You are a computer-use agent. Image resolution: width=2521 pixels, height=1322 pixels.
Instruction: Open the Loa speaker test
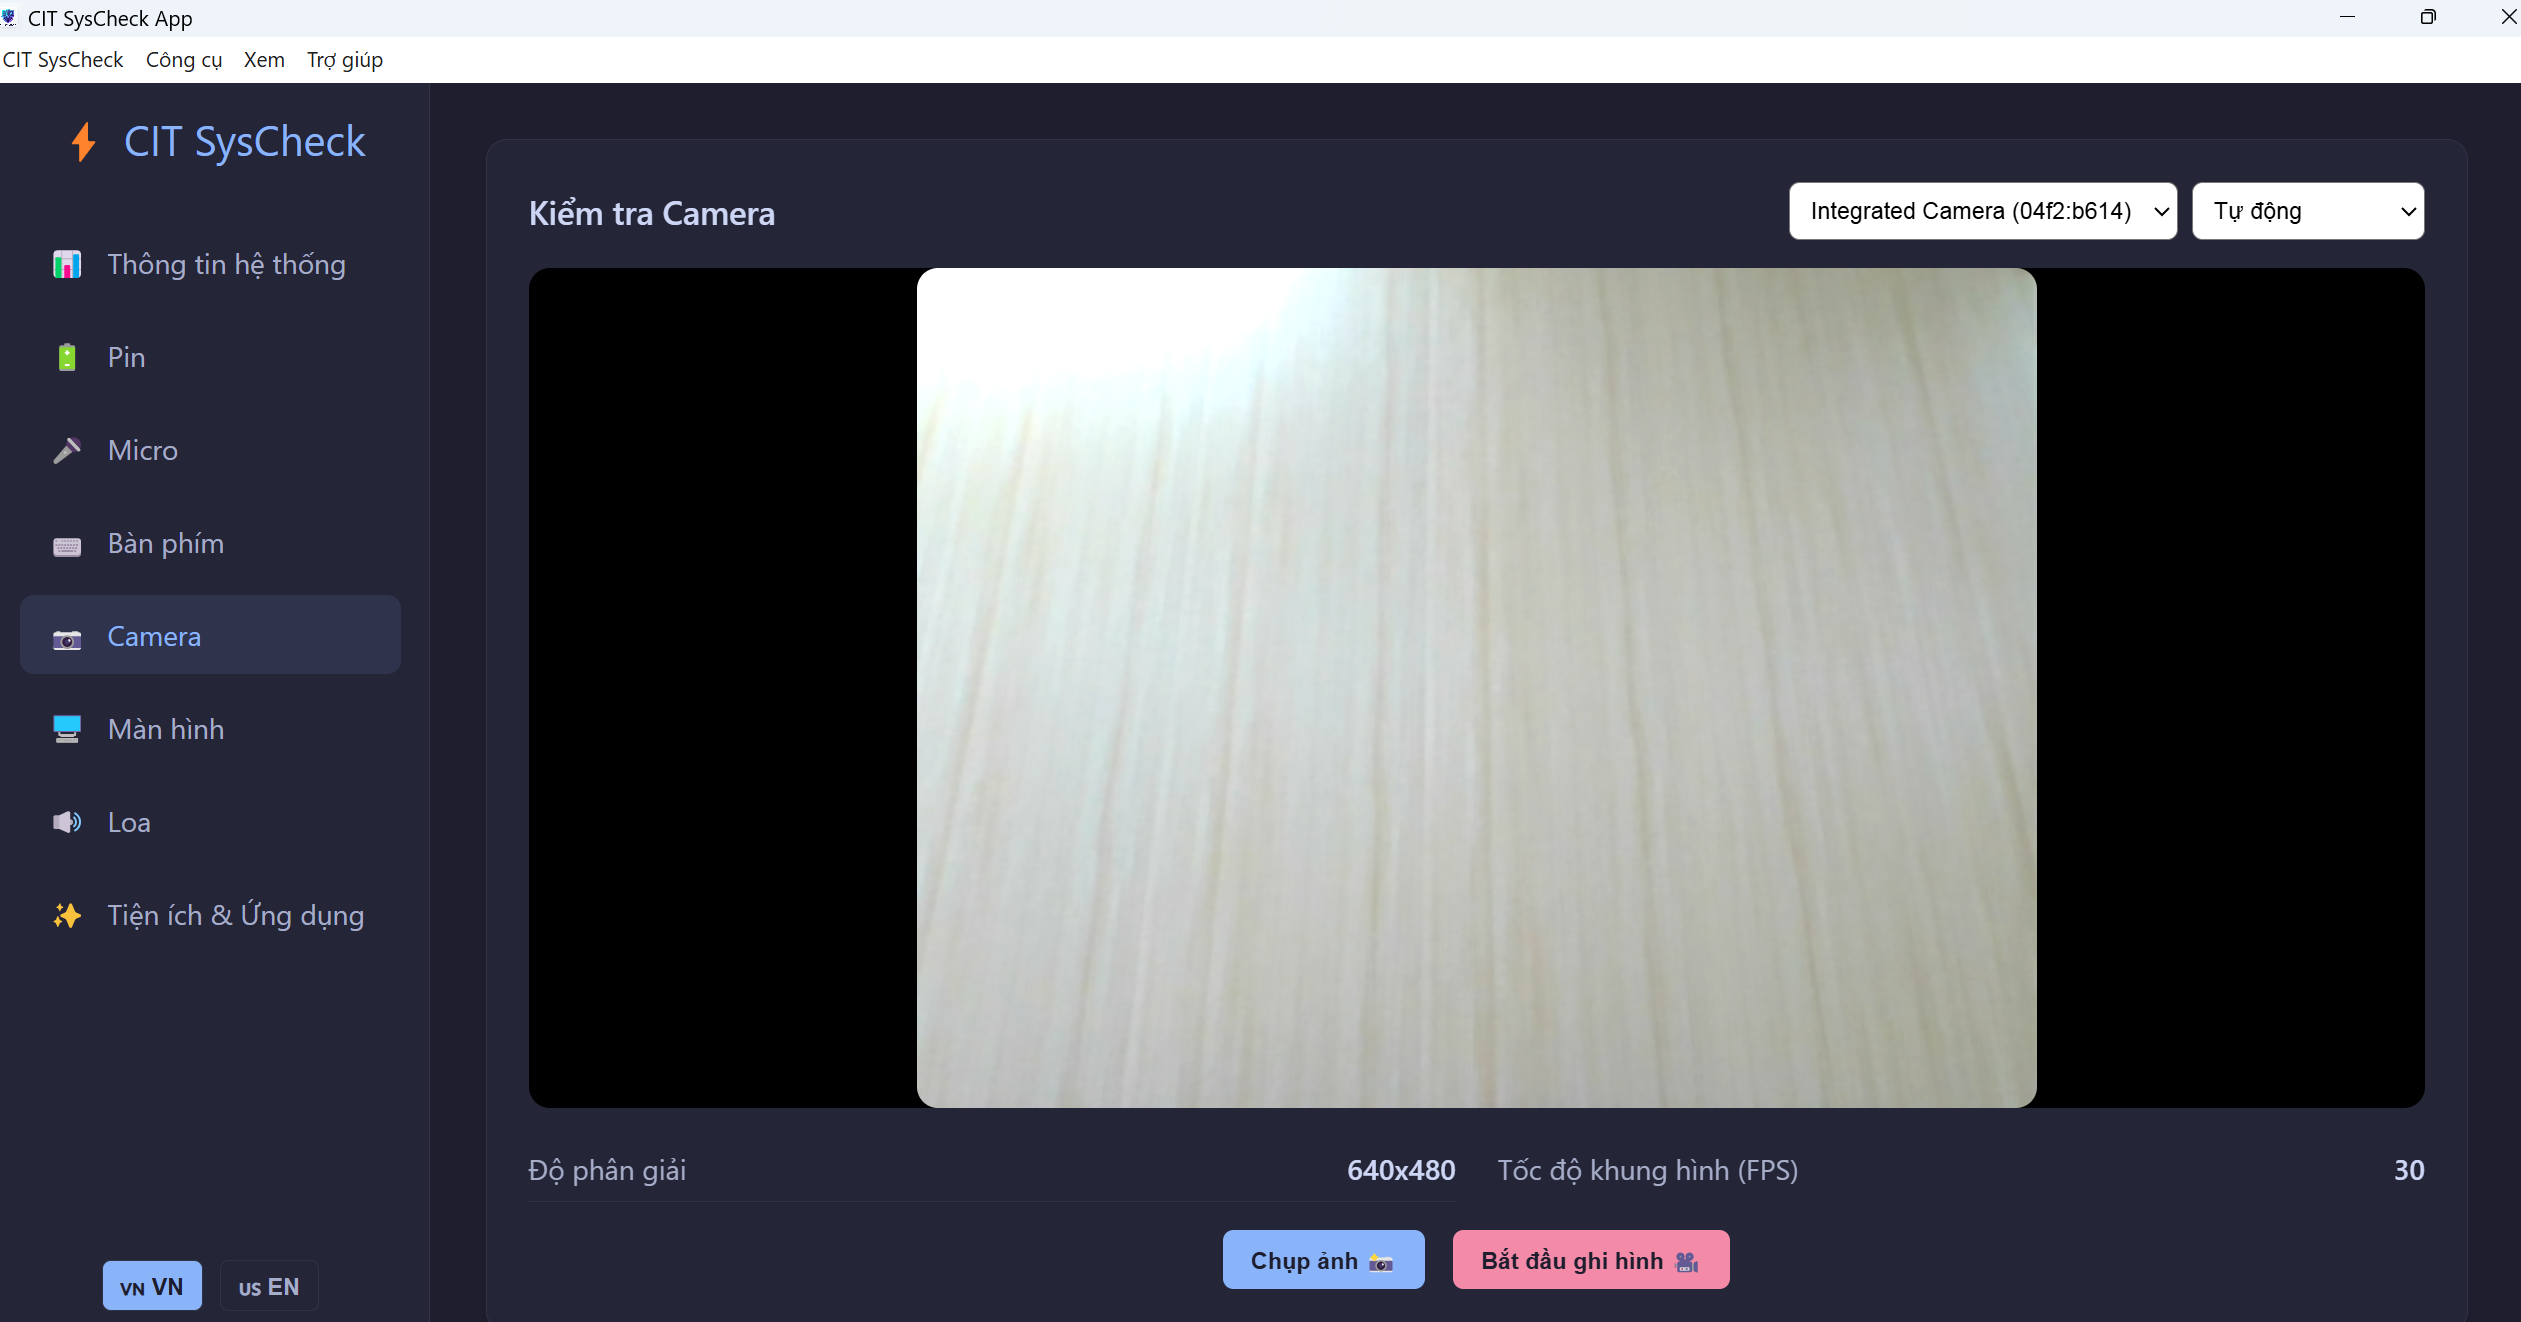point(128,822)
